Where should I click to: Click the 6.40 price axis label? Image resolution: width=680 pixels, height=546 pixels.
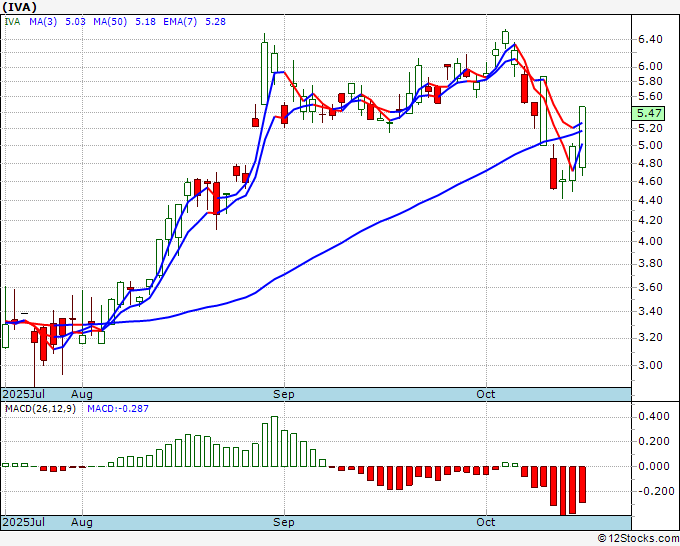(649, 40)
